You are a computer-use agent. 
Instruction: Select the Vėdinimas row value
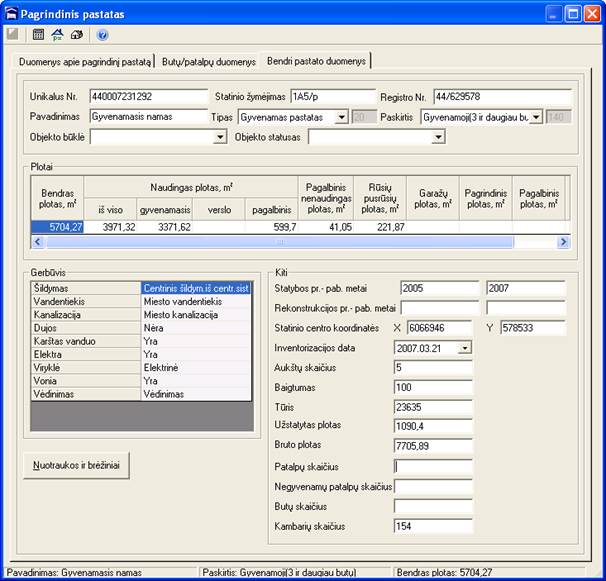click(x=196, y=394)
